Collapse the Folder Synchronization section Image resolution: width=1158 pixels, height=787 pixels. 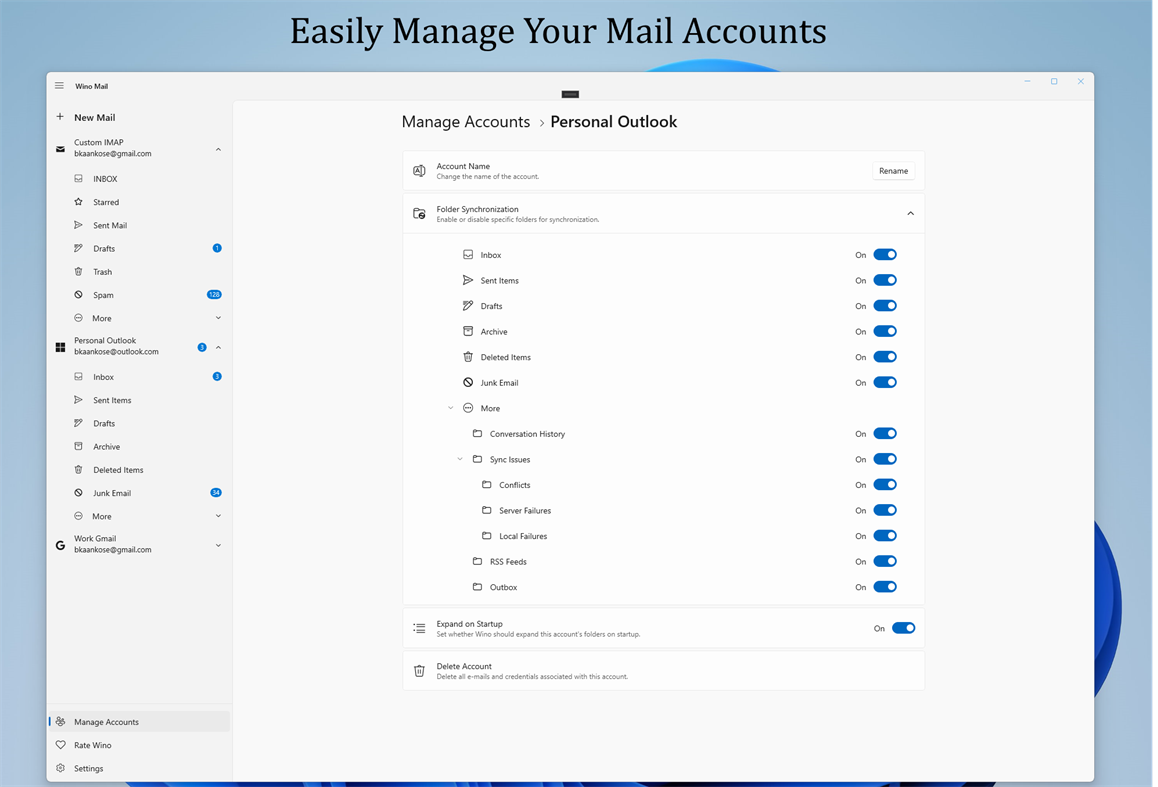click(x=910, y=213)
